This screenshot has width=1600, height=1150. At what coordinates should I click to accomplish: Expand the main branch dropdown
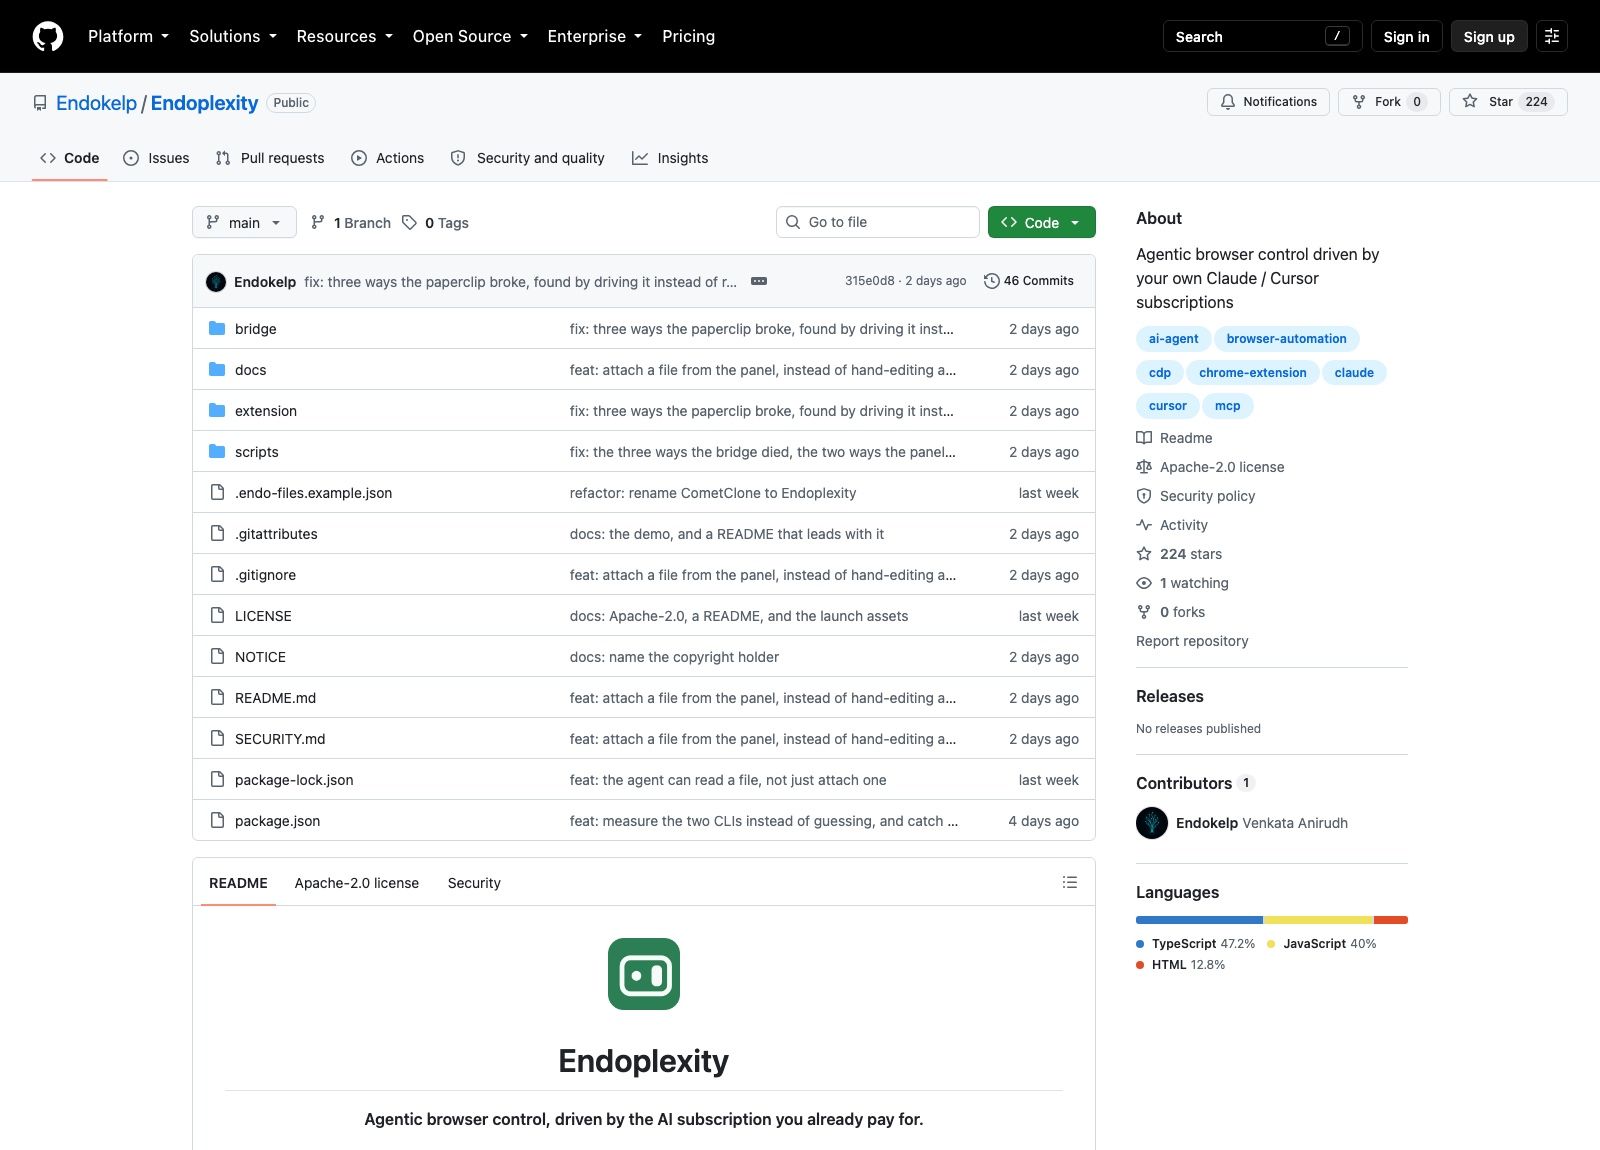click(244, 222)
